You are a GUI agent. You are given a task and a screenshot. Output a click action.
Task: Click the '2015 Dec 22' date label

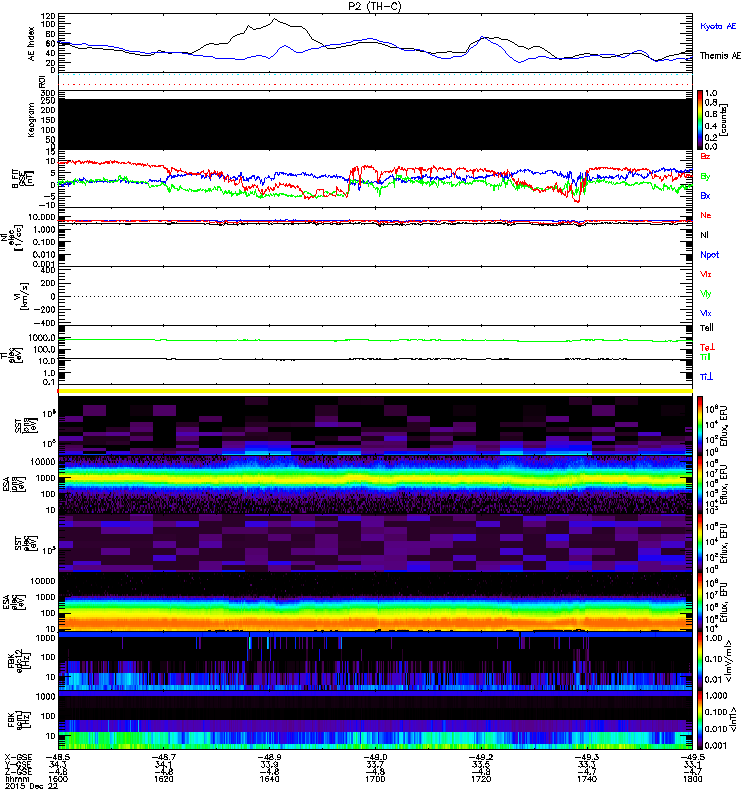31,786
